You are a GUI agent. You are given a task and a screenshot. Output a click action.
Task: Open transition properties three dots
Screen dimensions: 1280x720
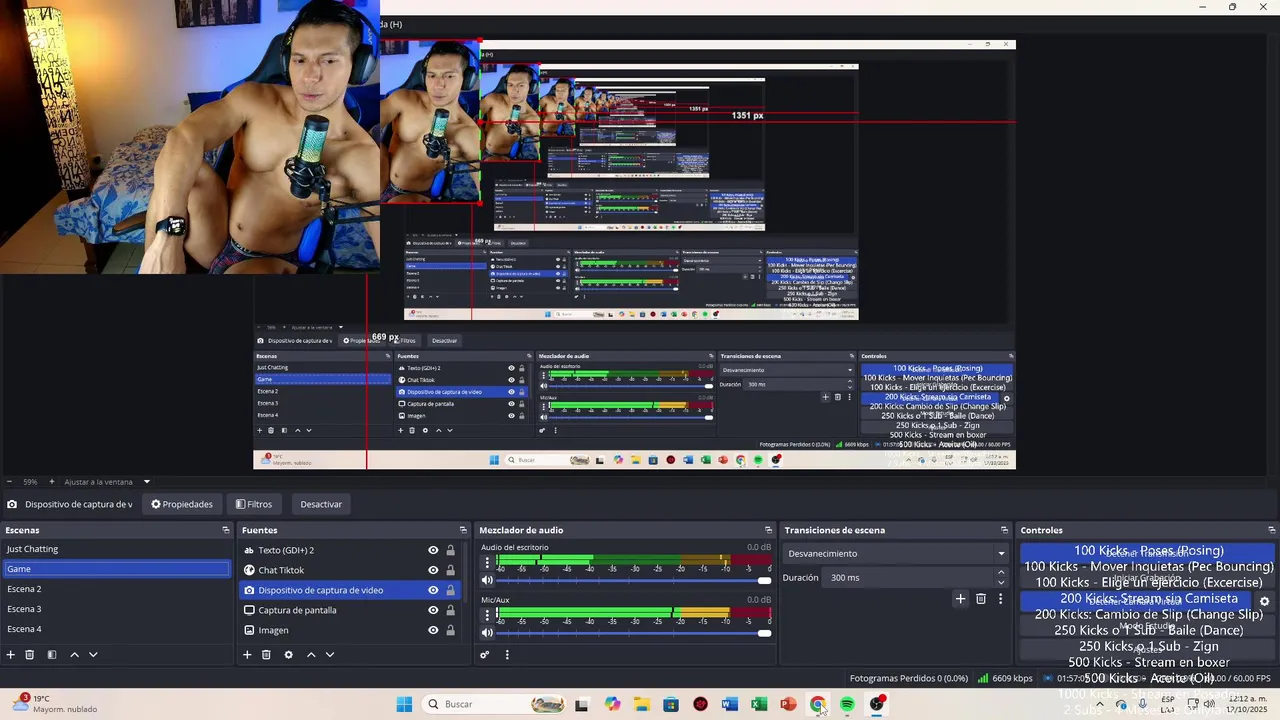click(1000, 599)
